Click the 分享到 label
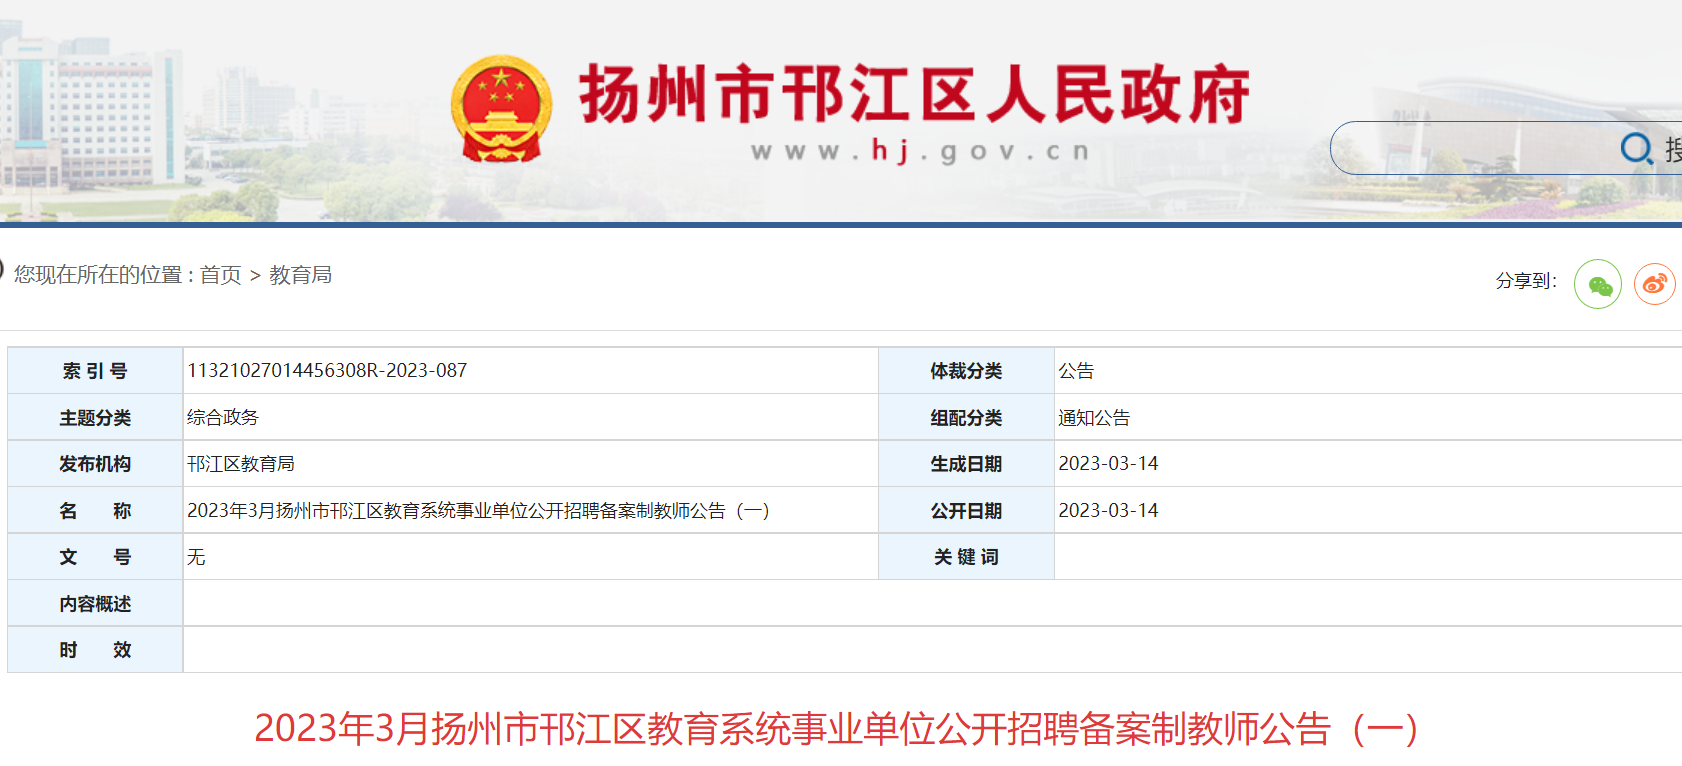The height and width of the screenshot is (766, 1682). click(x=1527, y=281)
